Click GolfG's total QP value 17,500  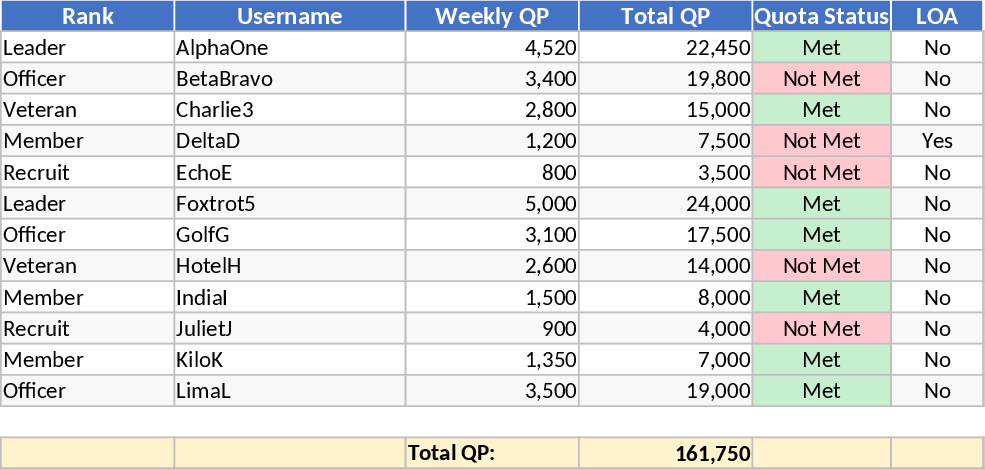[665, 235]
